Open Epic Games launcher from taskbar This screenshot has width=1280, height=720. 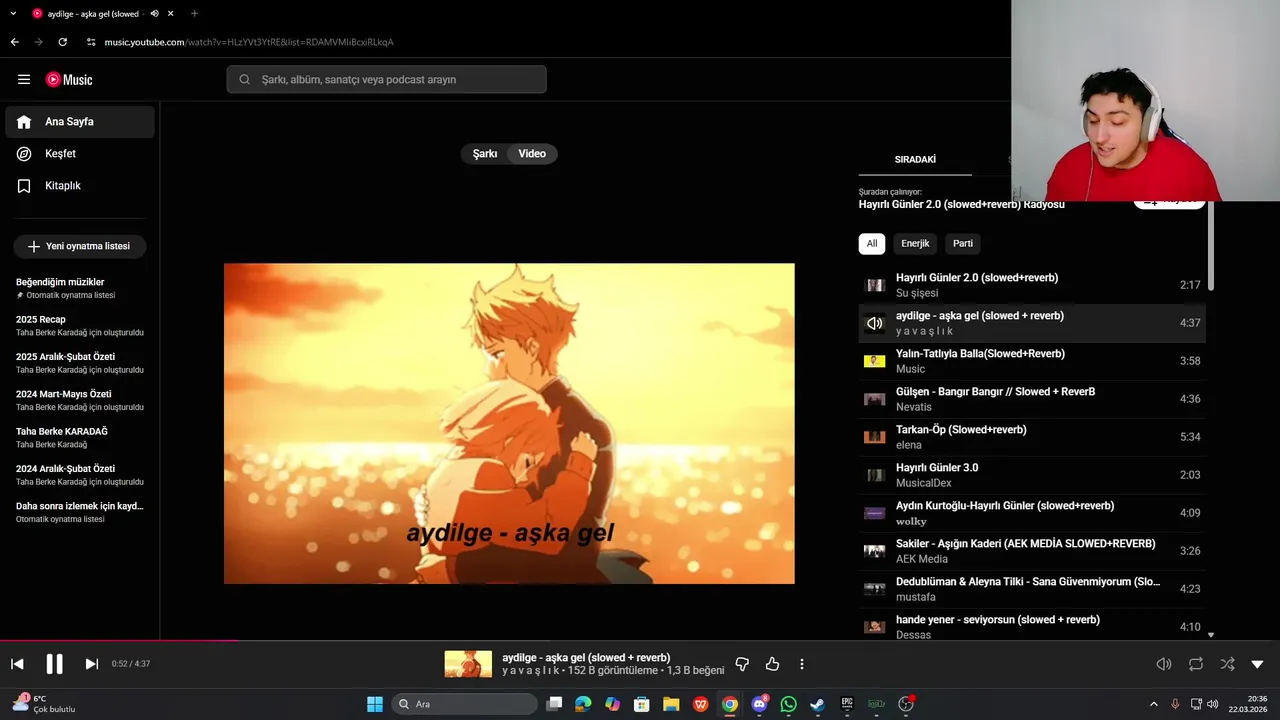(x=847, y=704)
